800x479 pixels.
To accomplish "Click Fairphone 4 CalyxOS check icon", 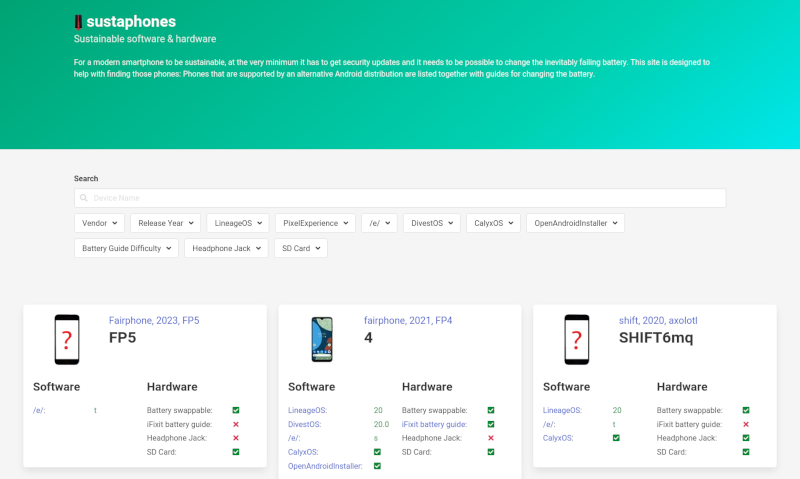I will click(x=377, y=452).
